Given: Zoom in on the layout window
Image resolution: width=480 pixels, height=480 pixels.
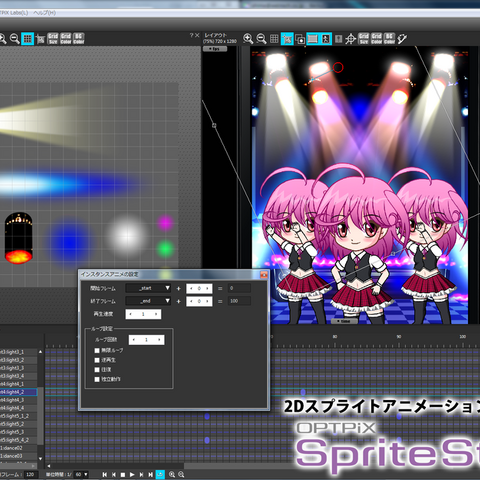Looking at the screenshot, I should 248,39.
